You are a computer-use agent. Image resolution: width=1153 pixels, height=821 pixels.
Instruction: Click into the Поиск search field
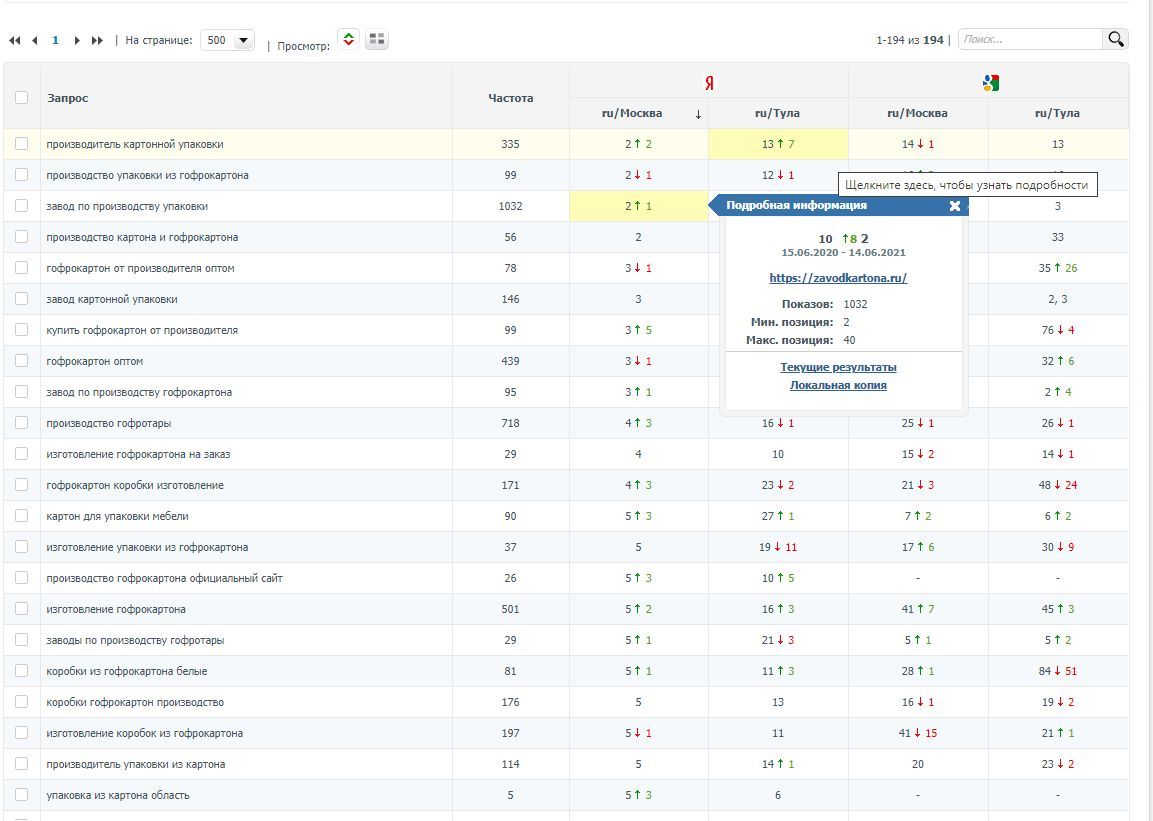pyautogui.click(x=1030, y=40)
